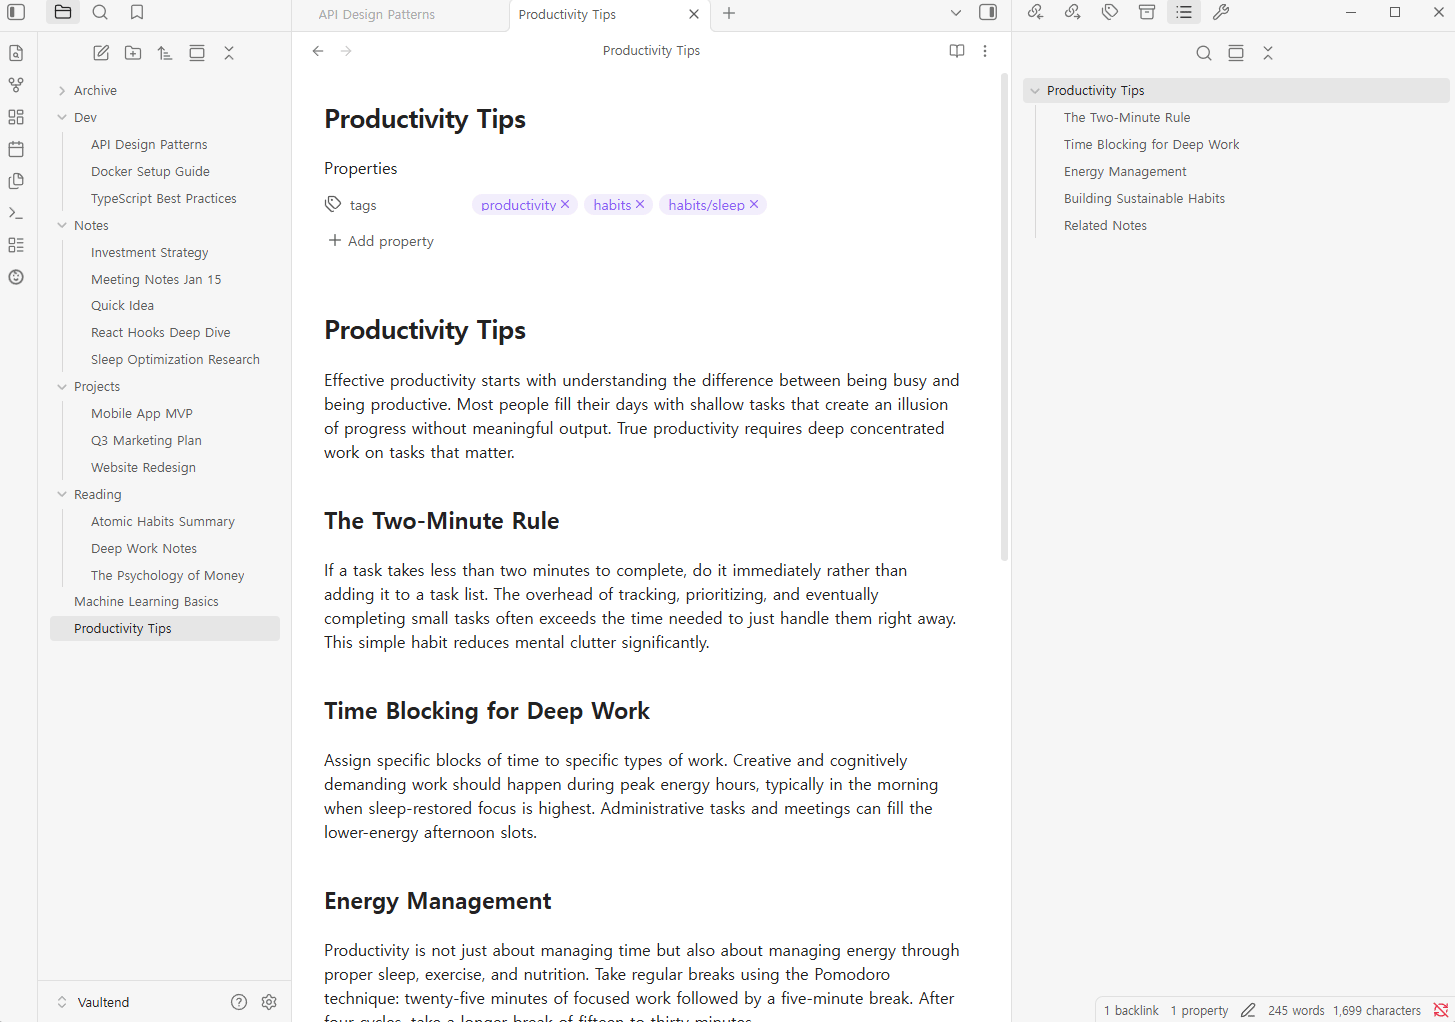Open Meeting Notes Jan 15
This screenshot has width=1455, height=1022.
pos(156,280)
